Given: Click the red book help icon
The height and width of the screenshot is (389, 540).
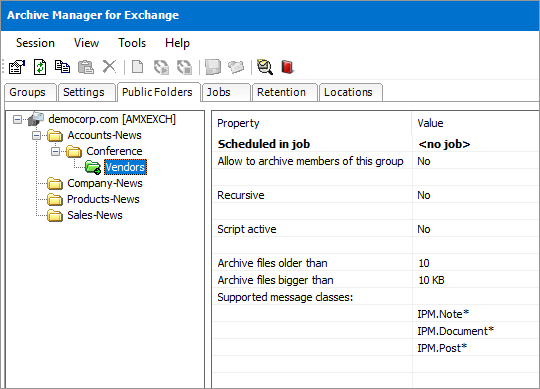Looking at the screenshot, I should click(287, 67).
